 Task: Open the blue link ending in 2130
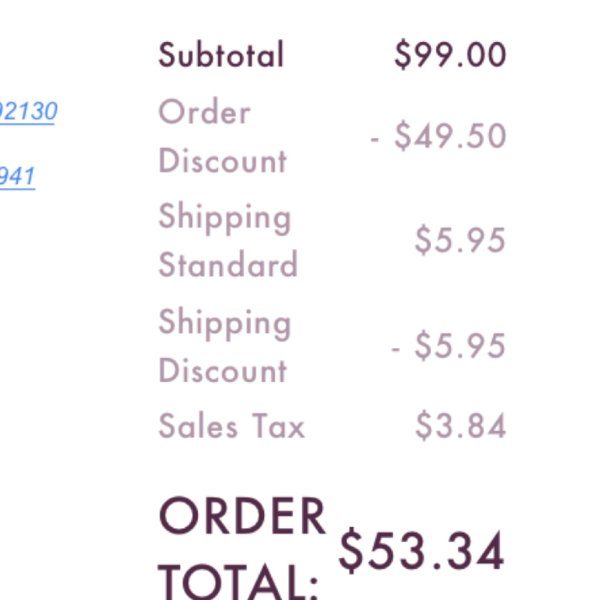[28, 112]
